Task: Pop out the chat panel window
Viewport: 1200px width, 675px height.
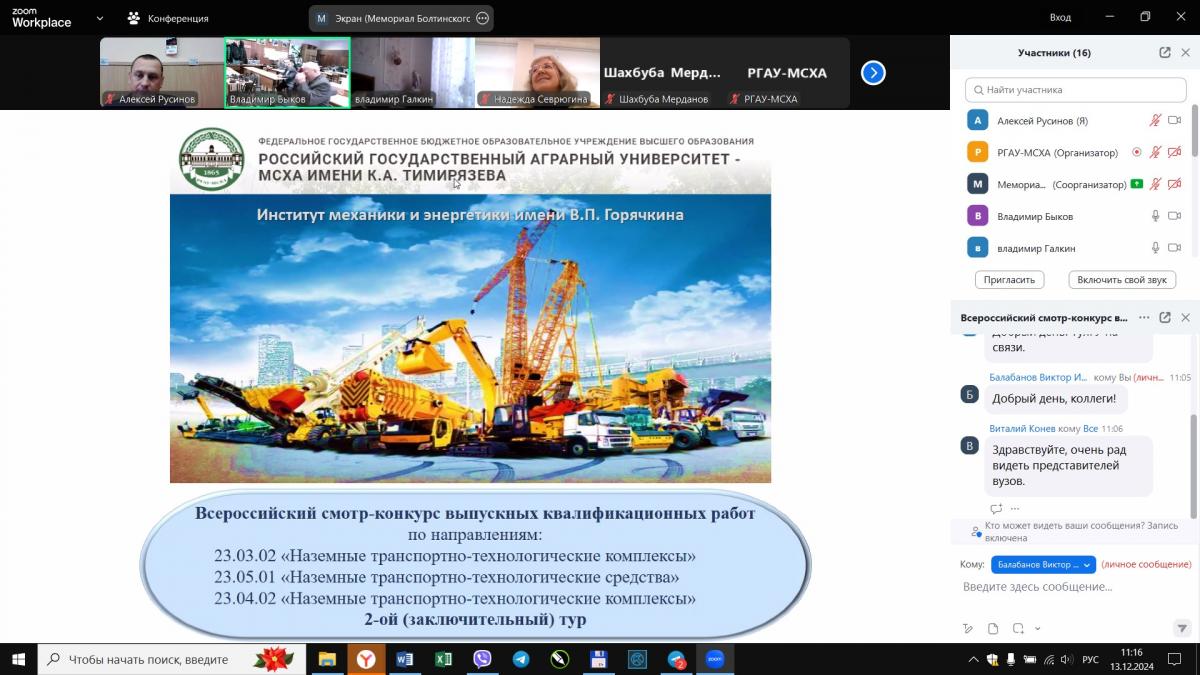Action: click(1165, 317)
